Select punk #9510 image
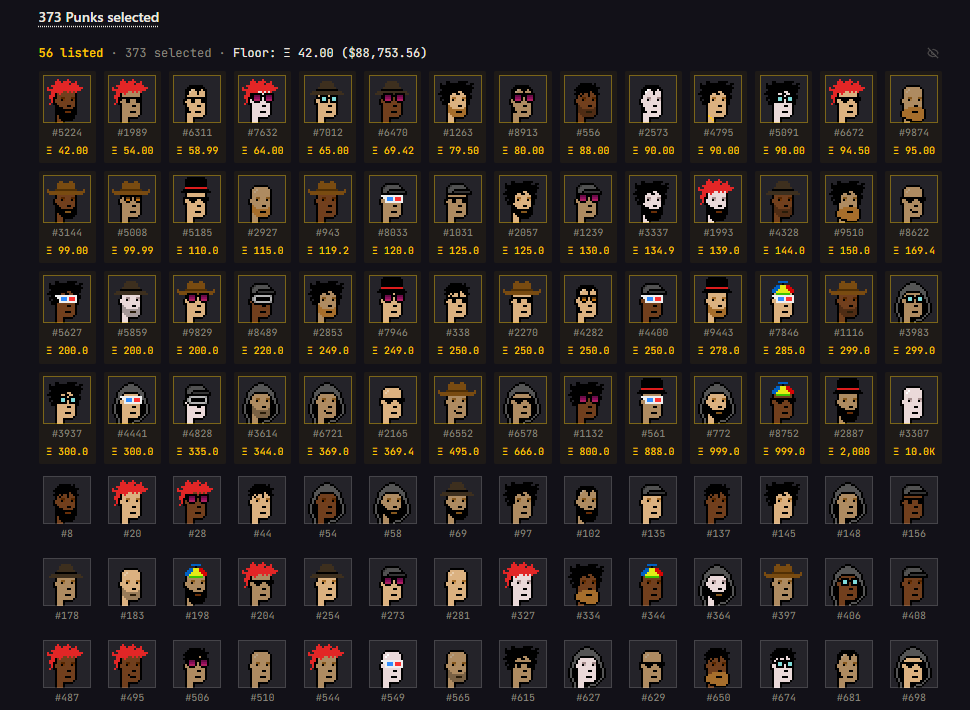 (848, 199)
